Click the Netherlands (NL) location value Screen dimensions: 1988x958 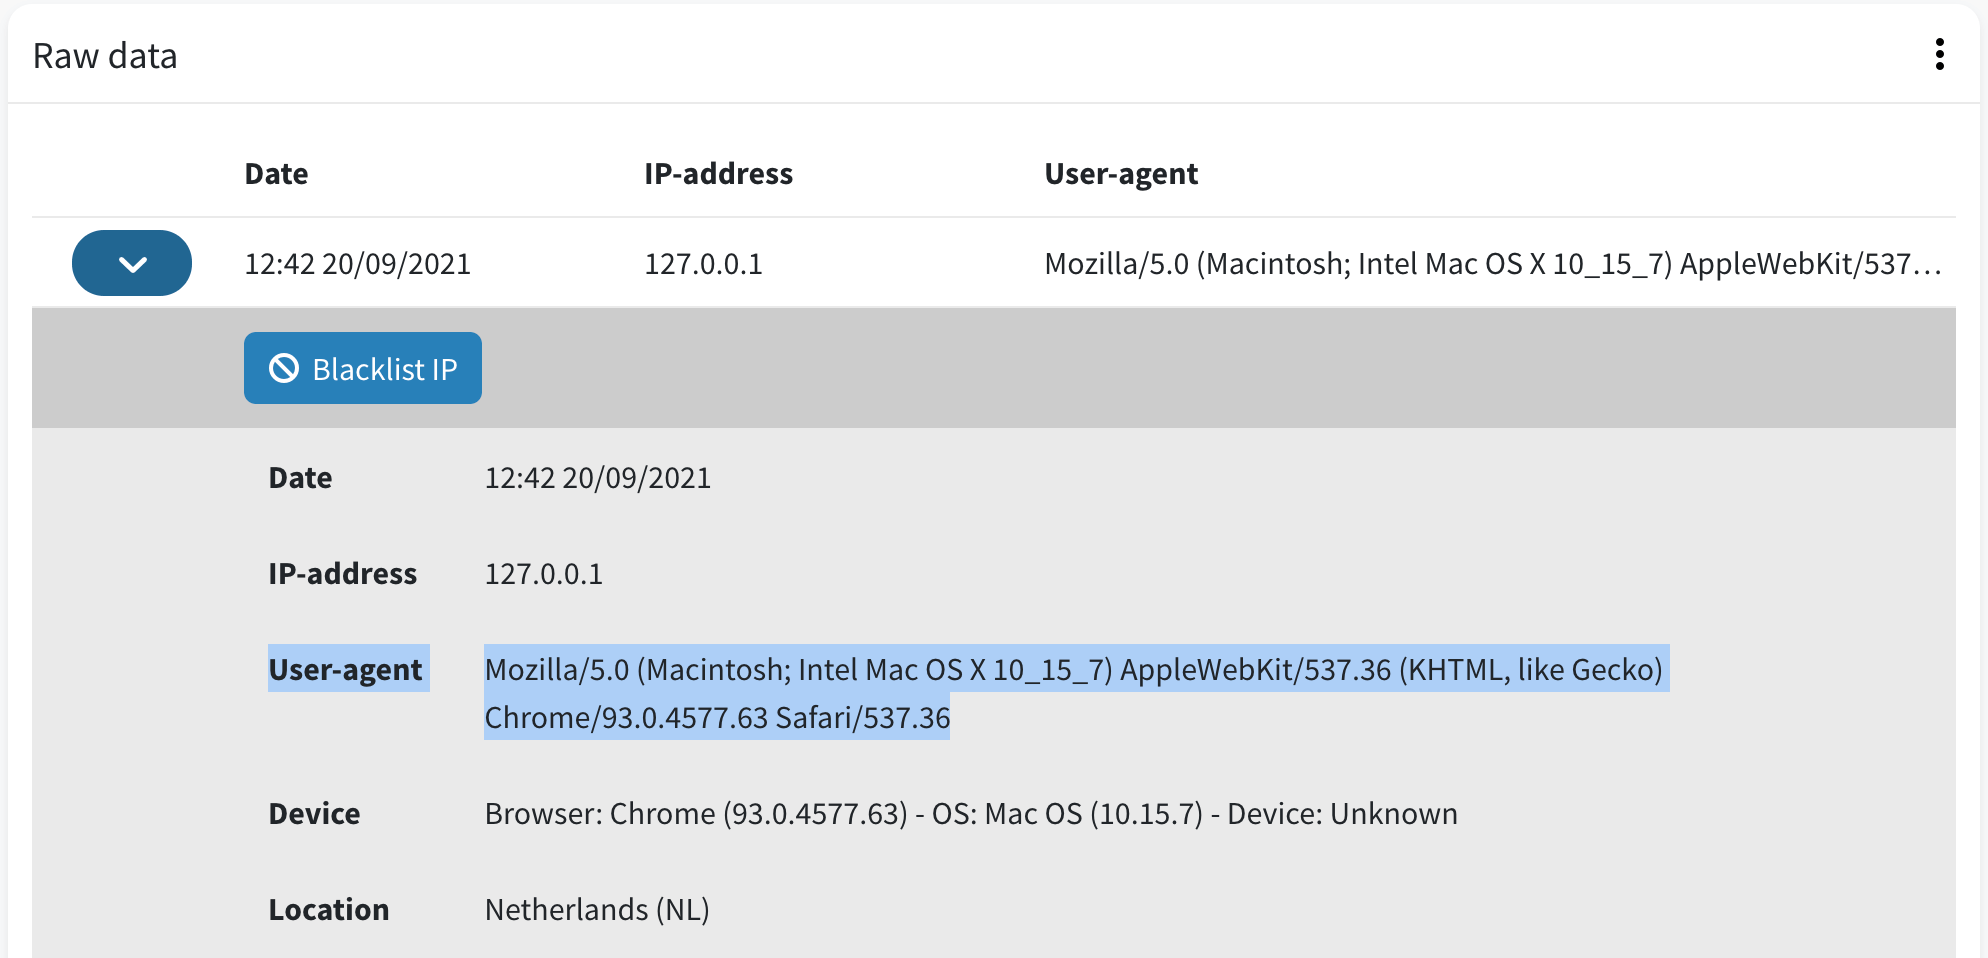click(x=597, y=909)
